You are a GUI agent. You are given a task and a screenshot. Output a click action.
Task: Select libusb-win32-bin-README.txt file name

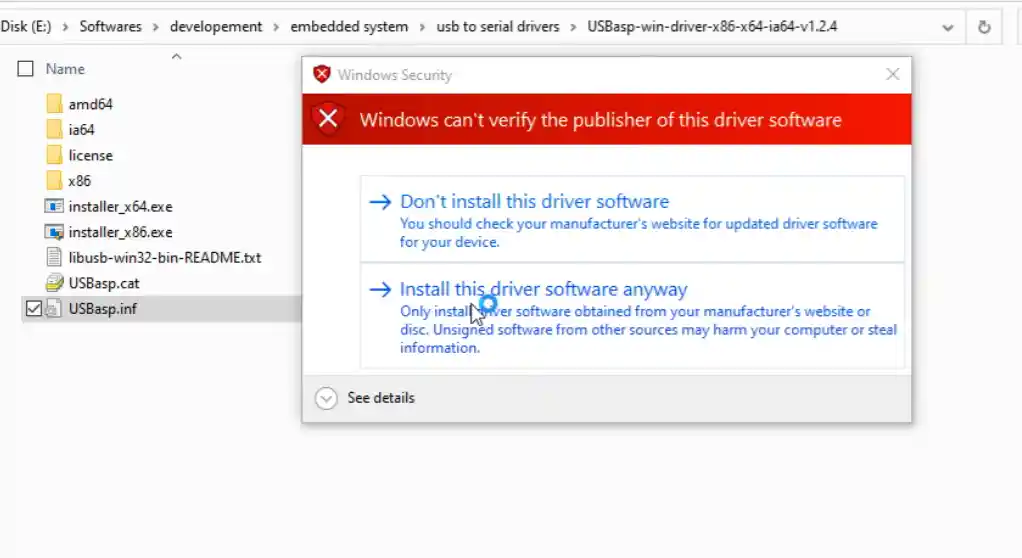[x=165, y=257]
